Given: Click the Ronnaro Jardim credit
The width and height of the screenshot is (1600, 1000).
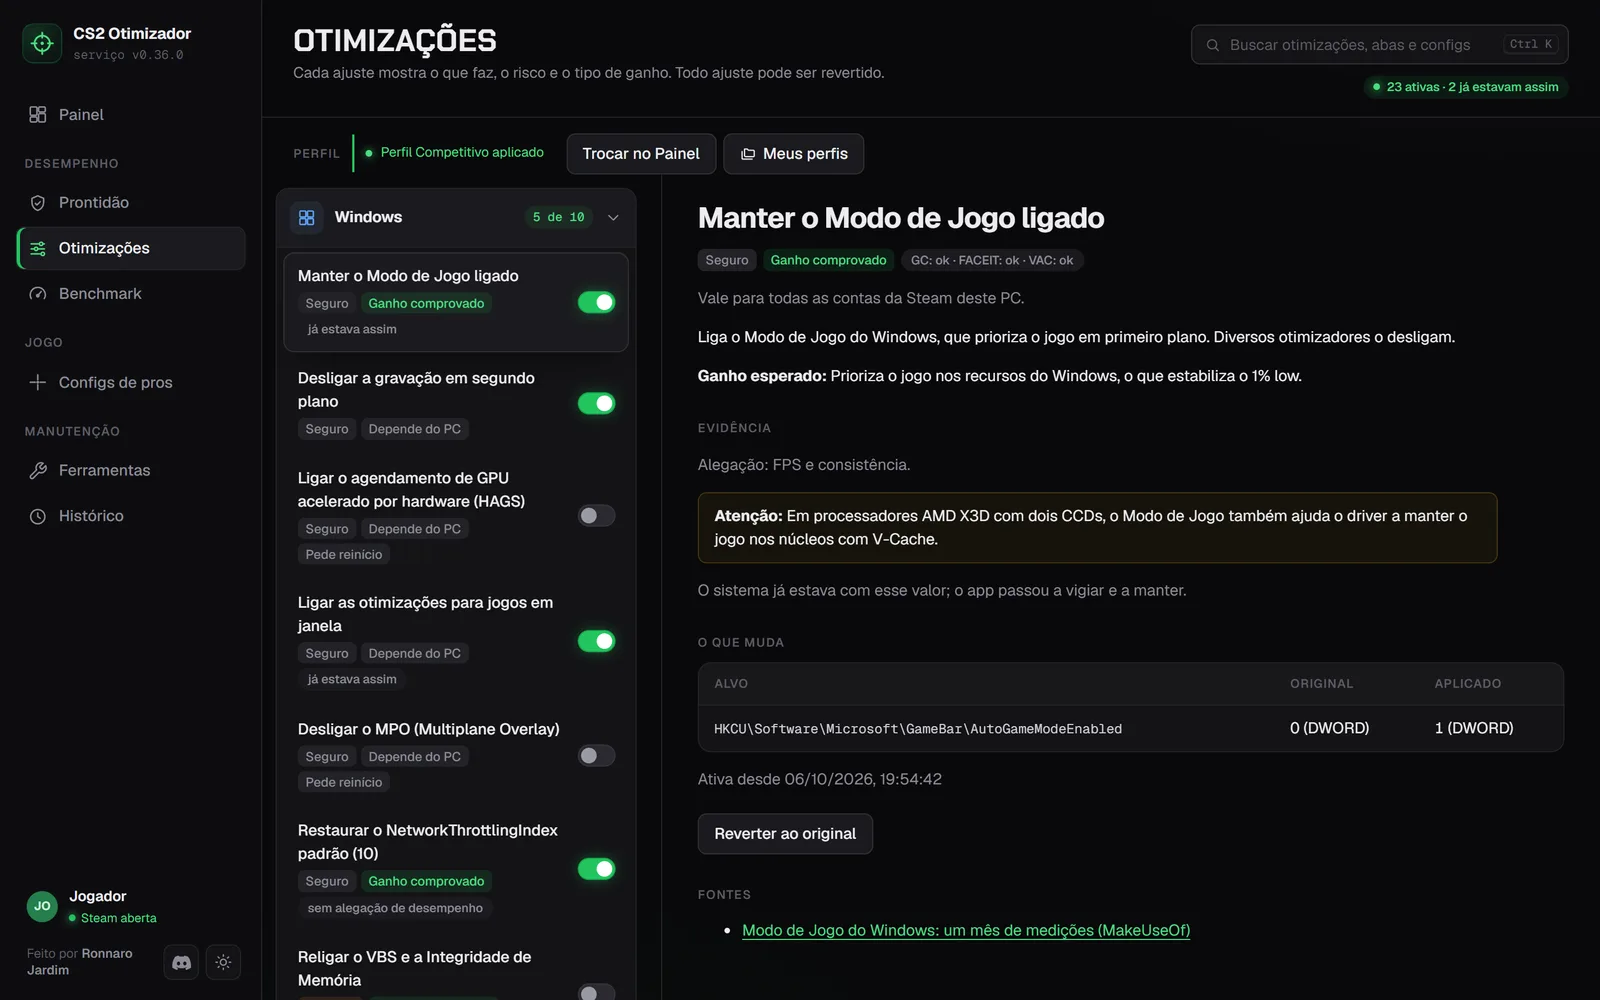Looking at the screenshot, I should point(80,962).
